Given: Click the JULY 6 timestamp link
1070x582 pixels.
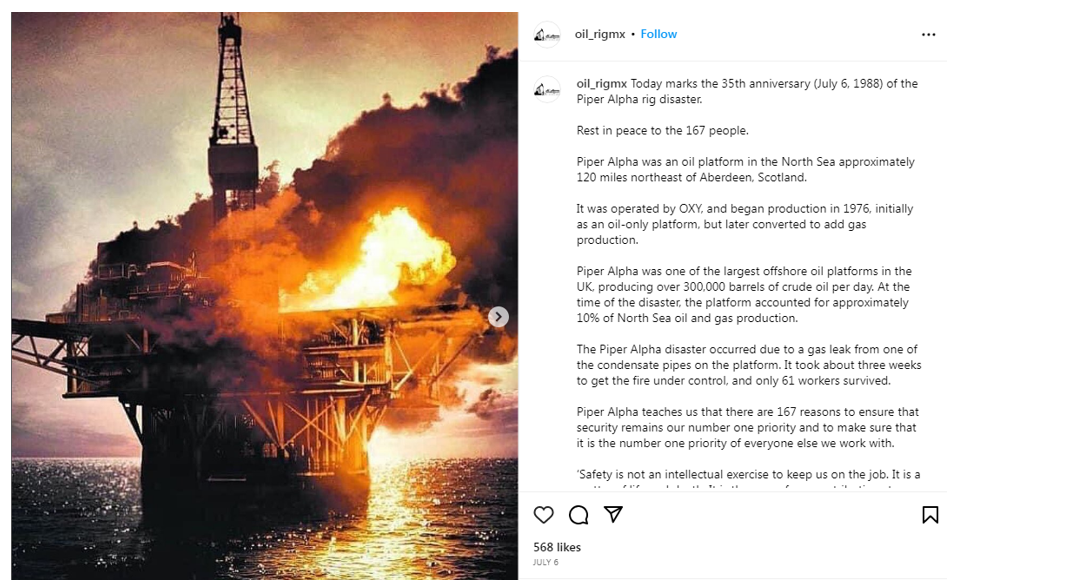Looking at the screenshot, I should 545,563.
